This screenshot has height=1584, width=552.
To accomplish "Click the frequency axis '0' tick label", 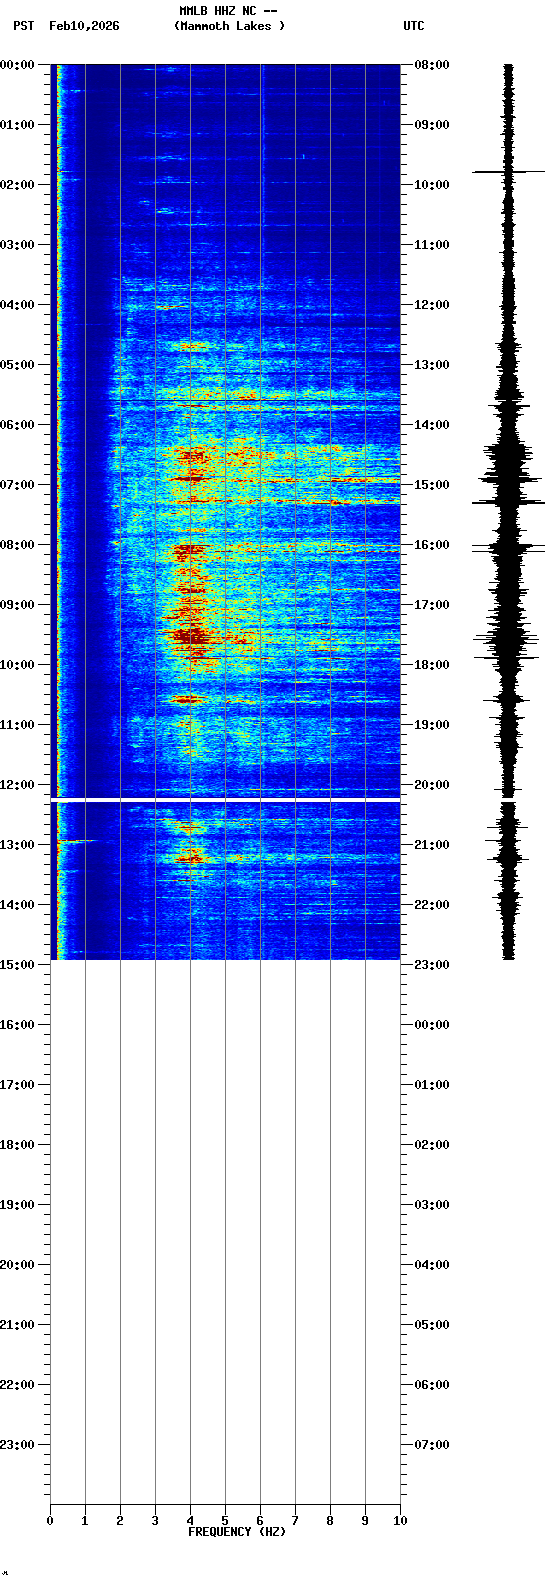I will point(50,1521).
